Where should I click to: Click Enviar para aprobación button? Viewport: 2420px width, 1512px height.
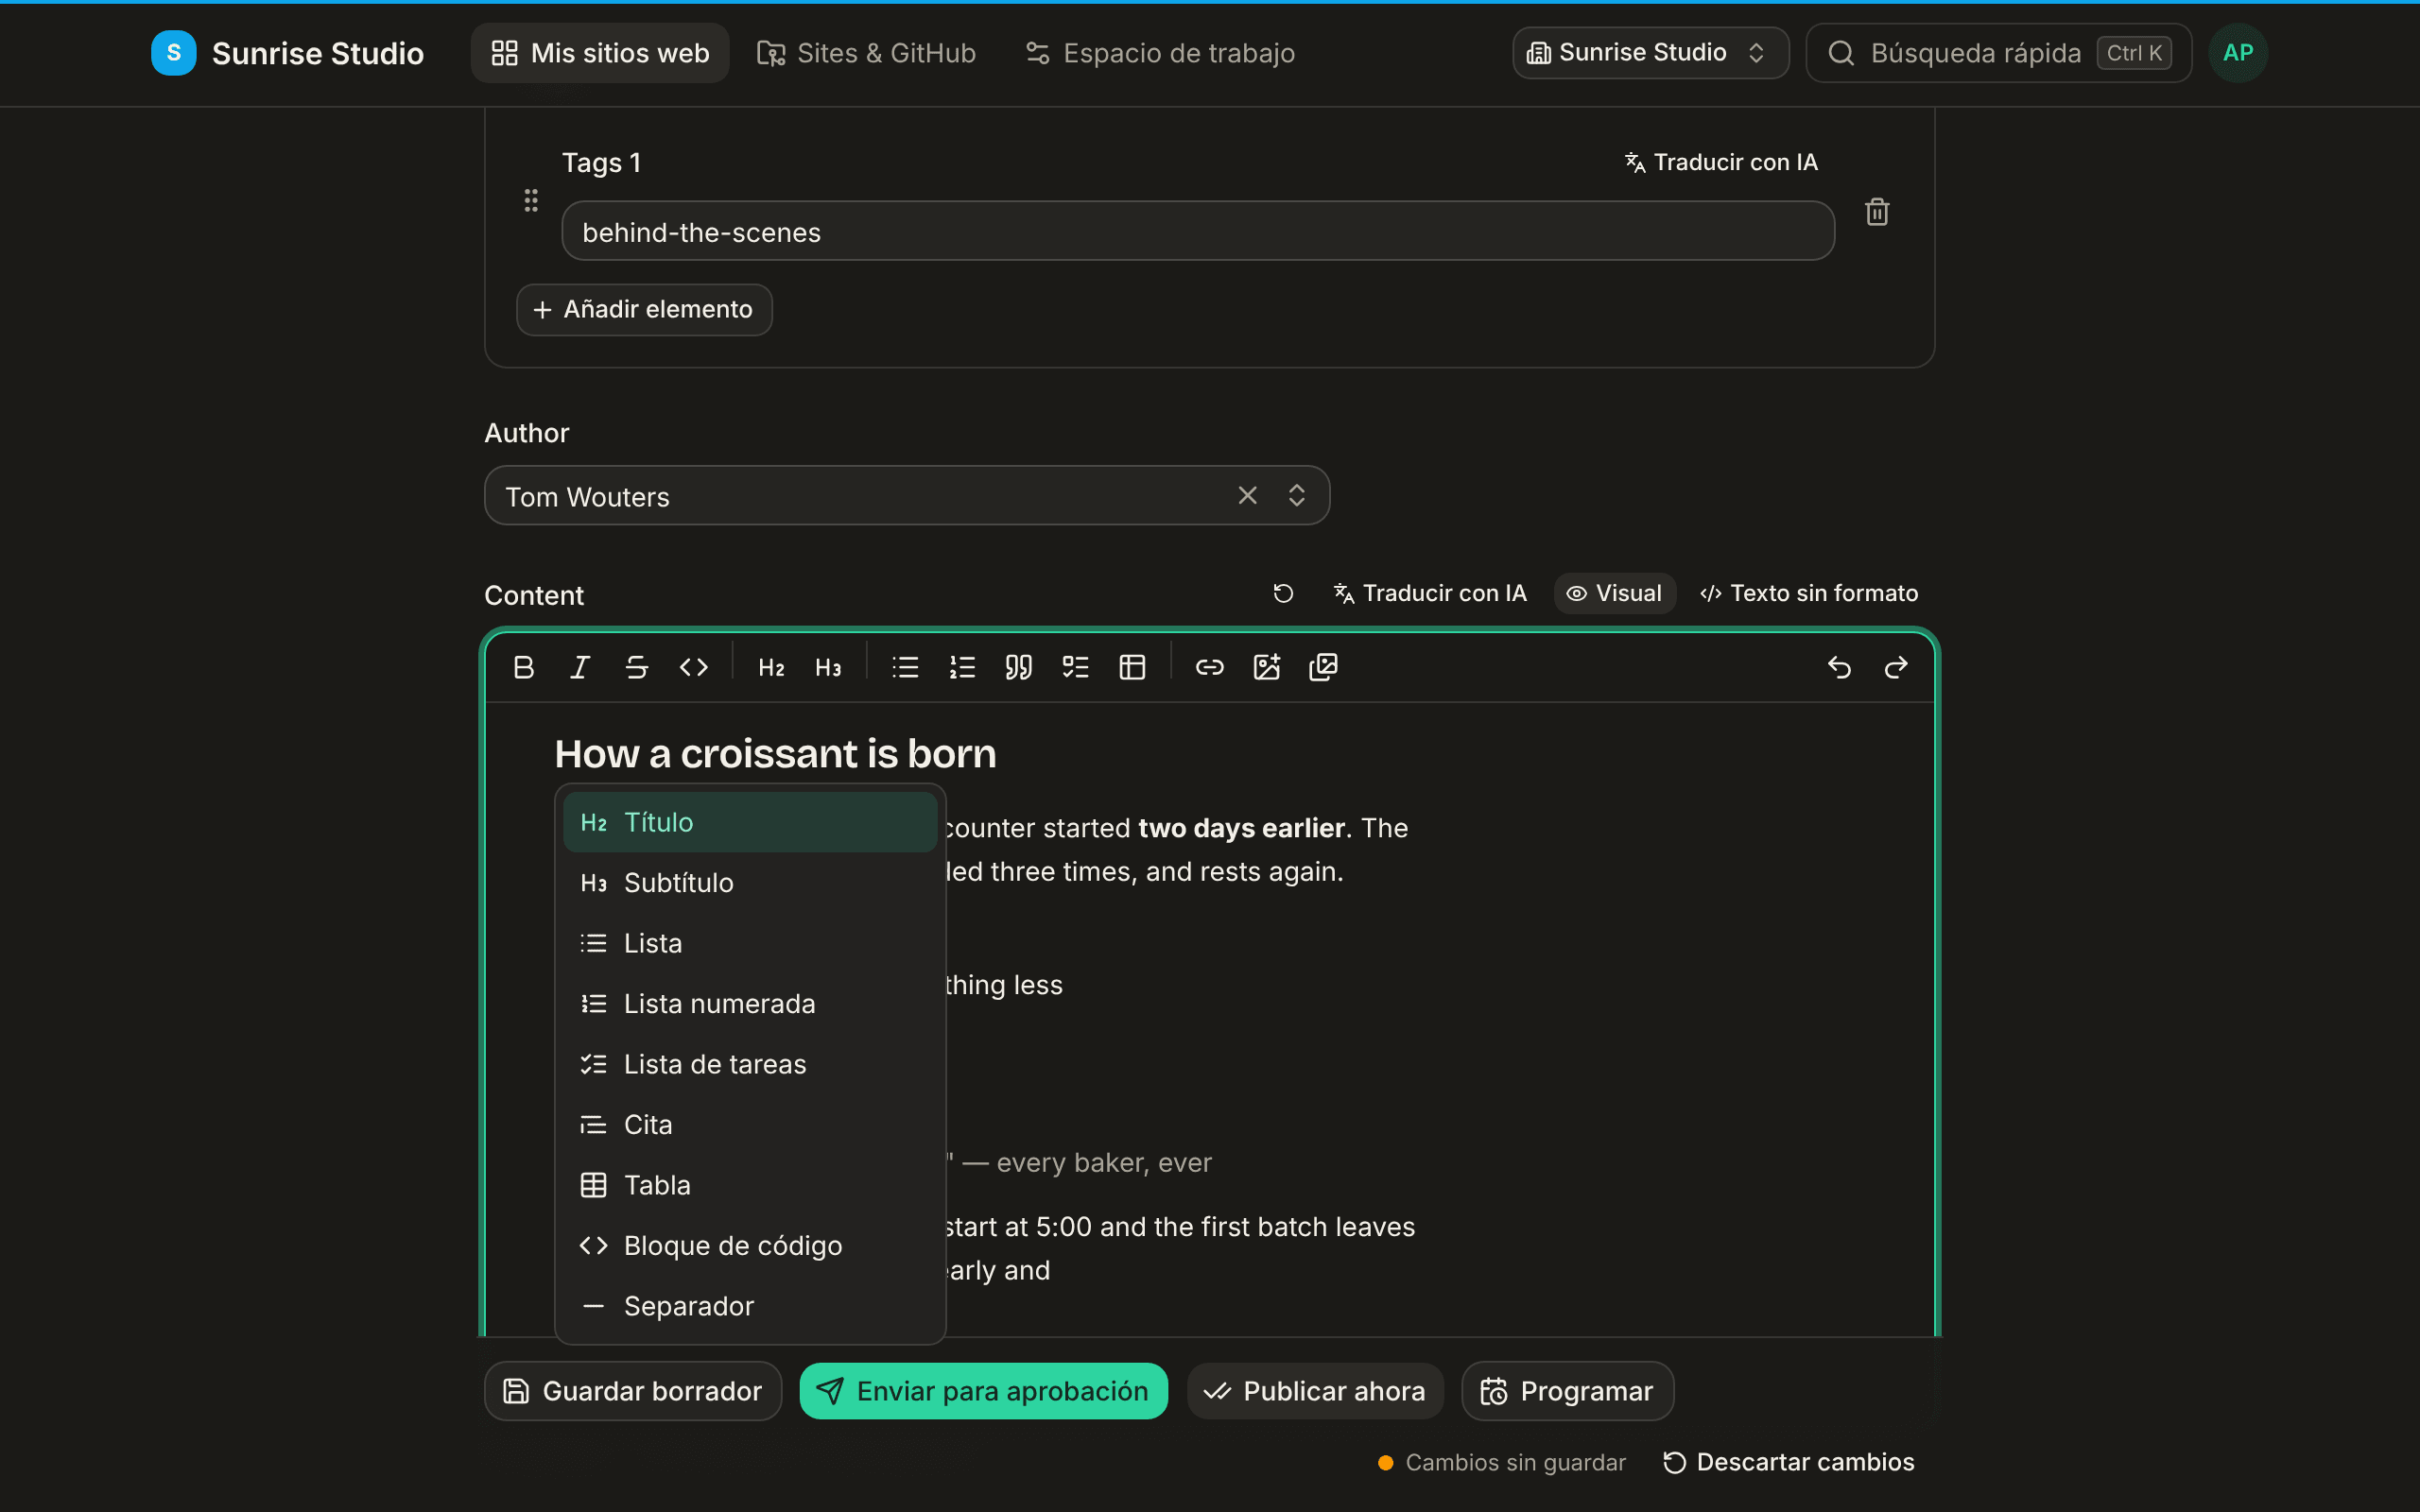point(984,1391)
